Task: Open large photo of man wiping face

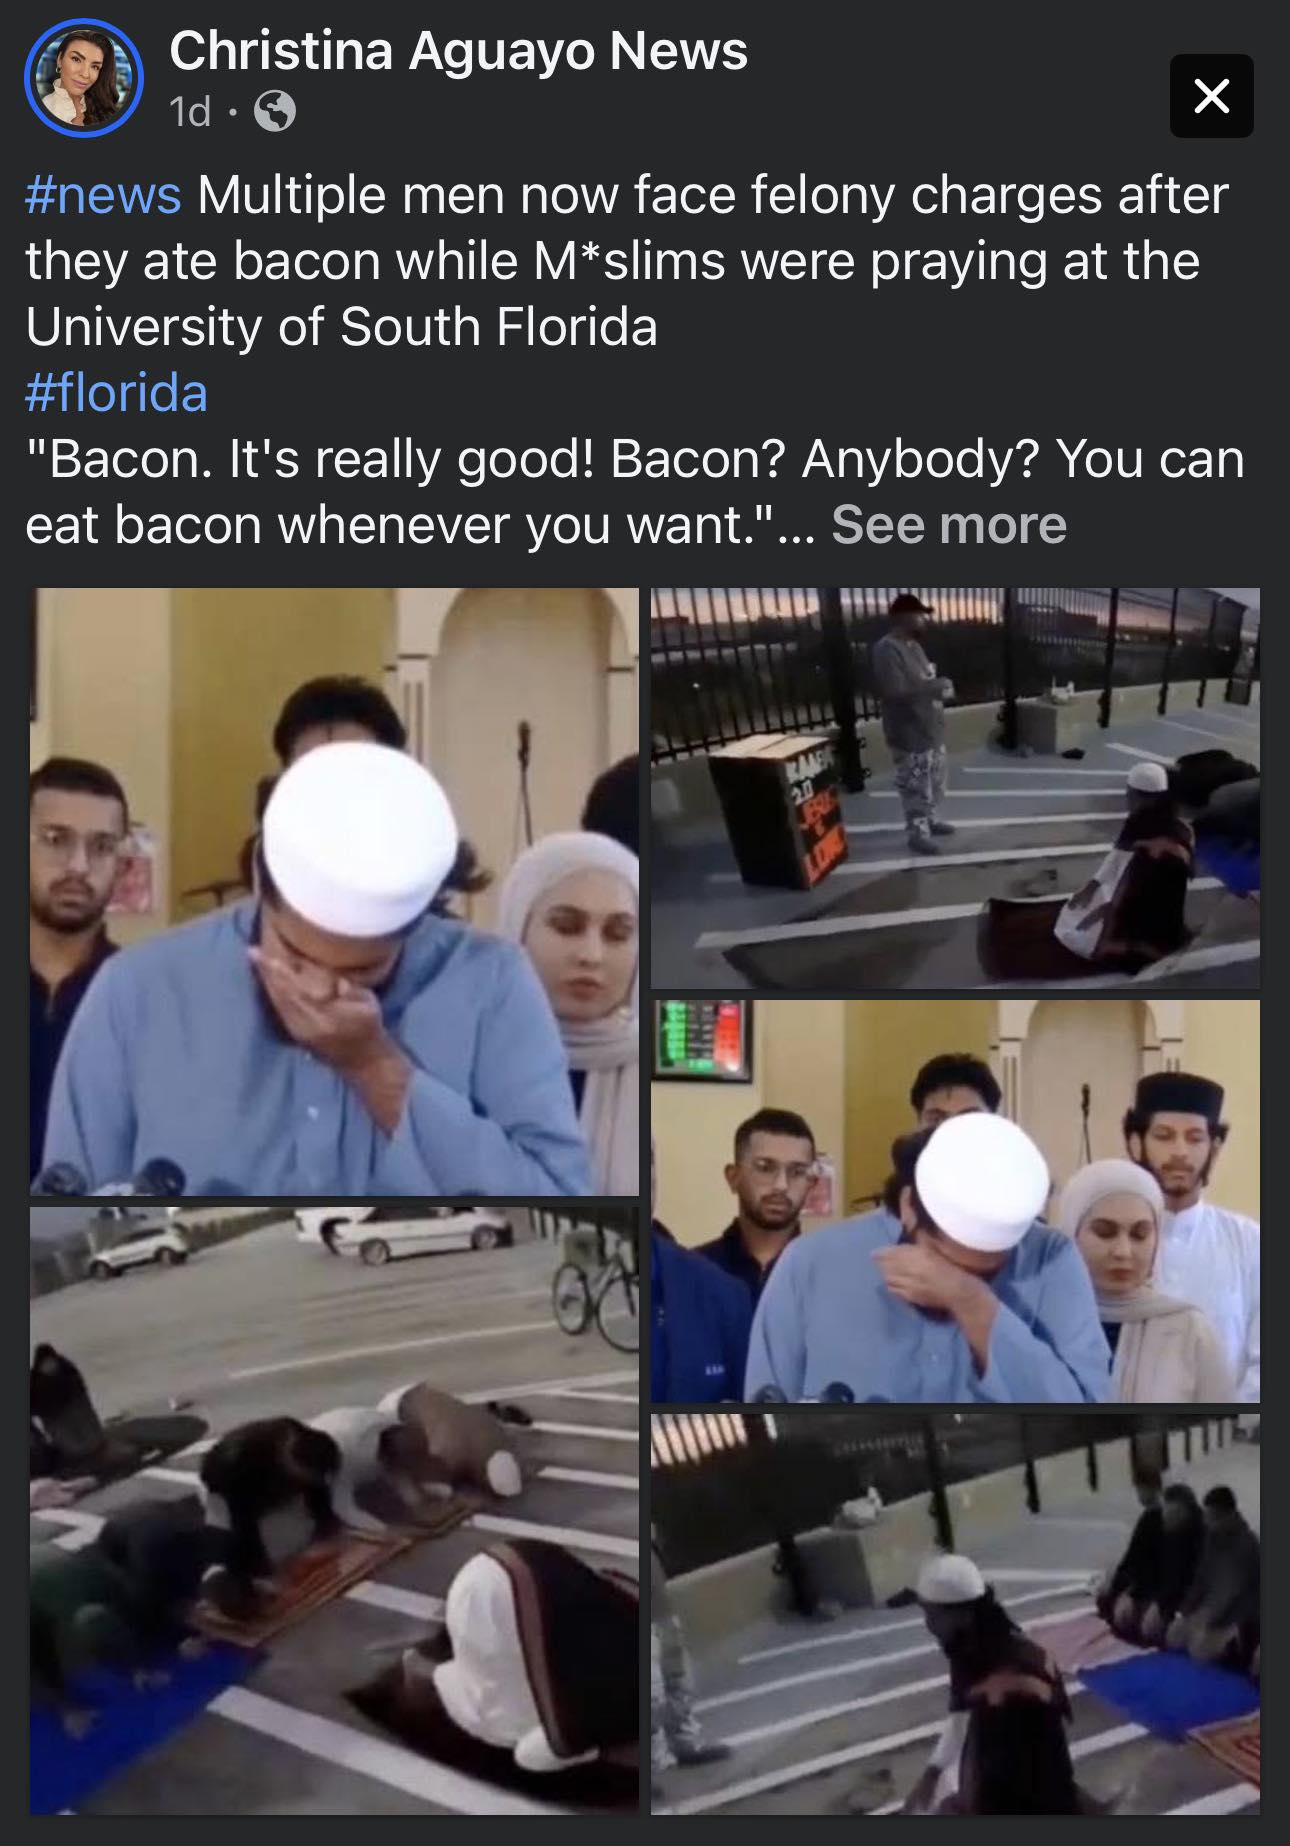Action: coord(334,892)
